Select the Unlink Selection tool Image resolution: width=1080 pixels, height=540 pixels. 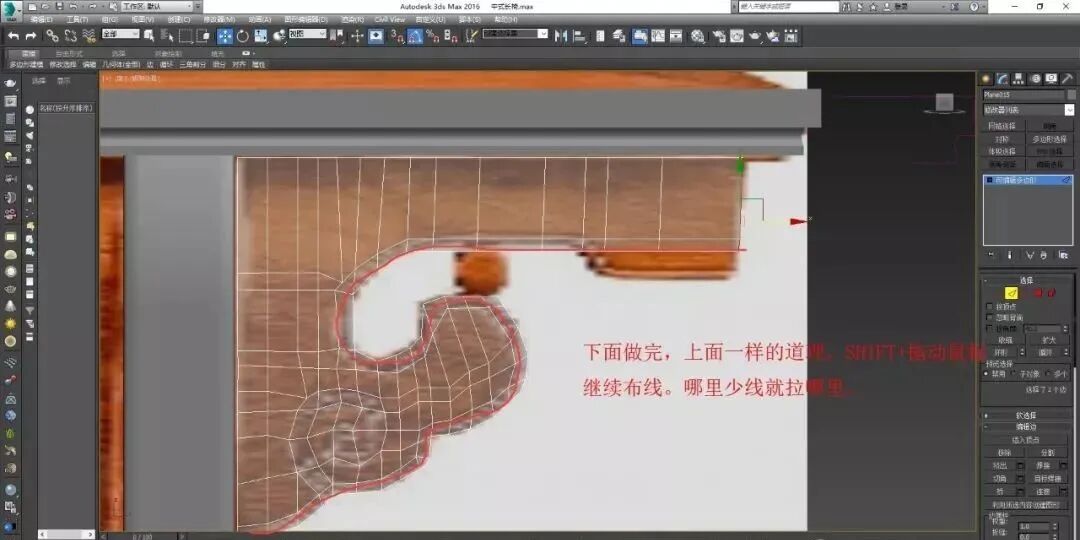[x=71, y=36]
